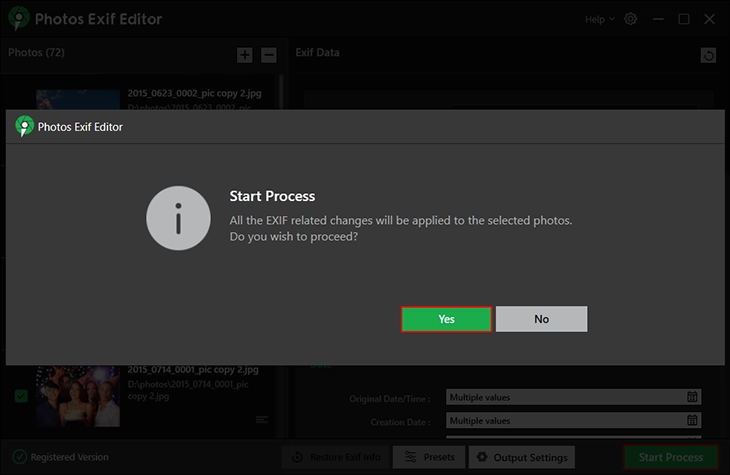Cancel by clicking the No button

541,319
